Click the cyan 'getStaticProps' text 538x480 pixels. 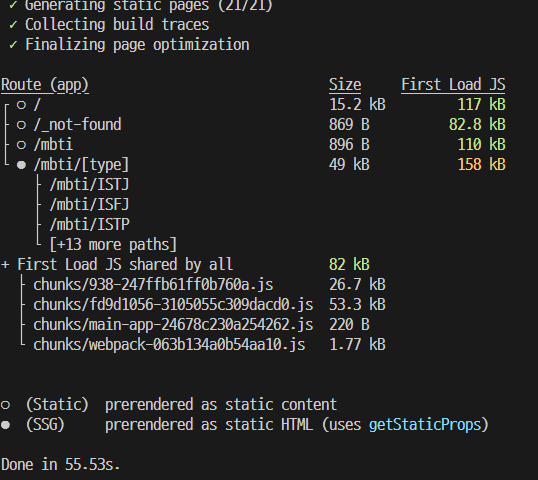coord(425,425)
